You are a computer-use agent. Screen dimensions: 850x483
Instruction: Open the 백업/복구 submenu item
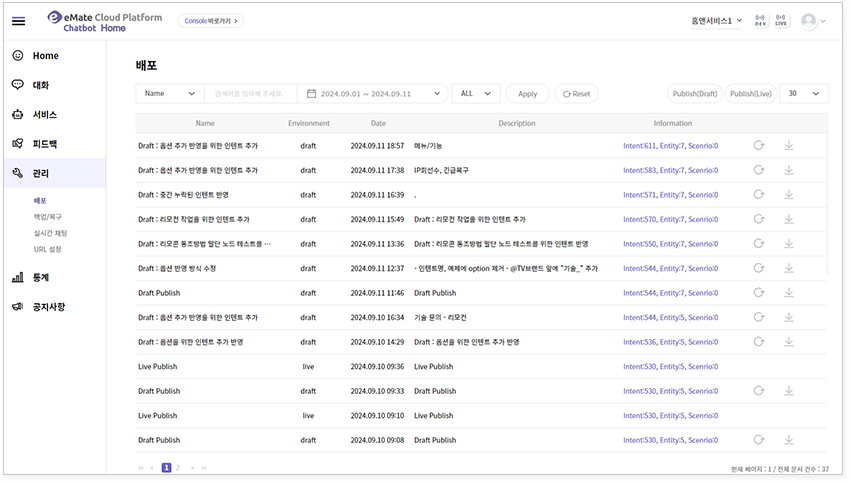point(48,216)
